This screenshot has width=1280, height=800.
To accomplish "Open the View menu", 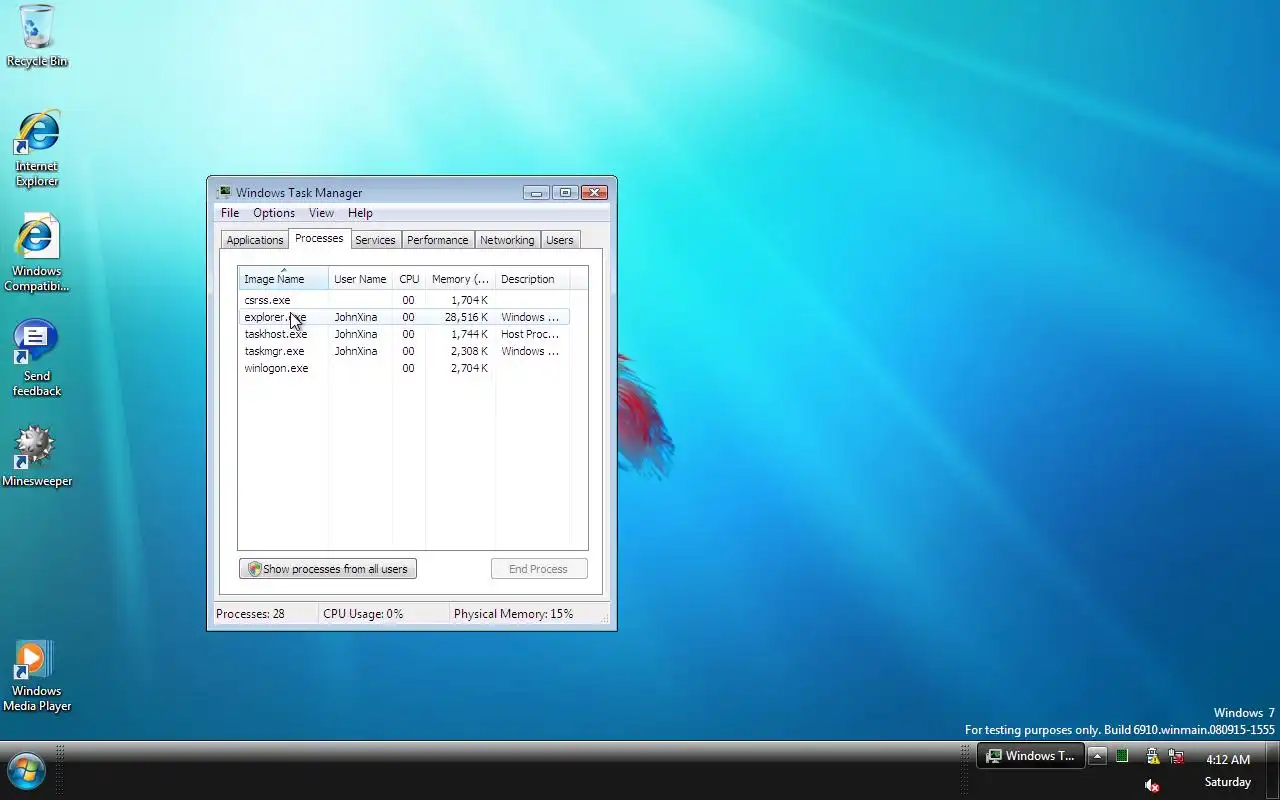I will point(321,213).
